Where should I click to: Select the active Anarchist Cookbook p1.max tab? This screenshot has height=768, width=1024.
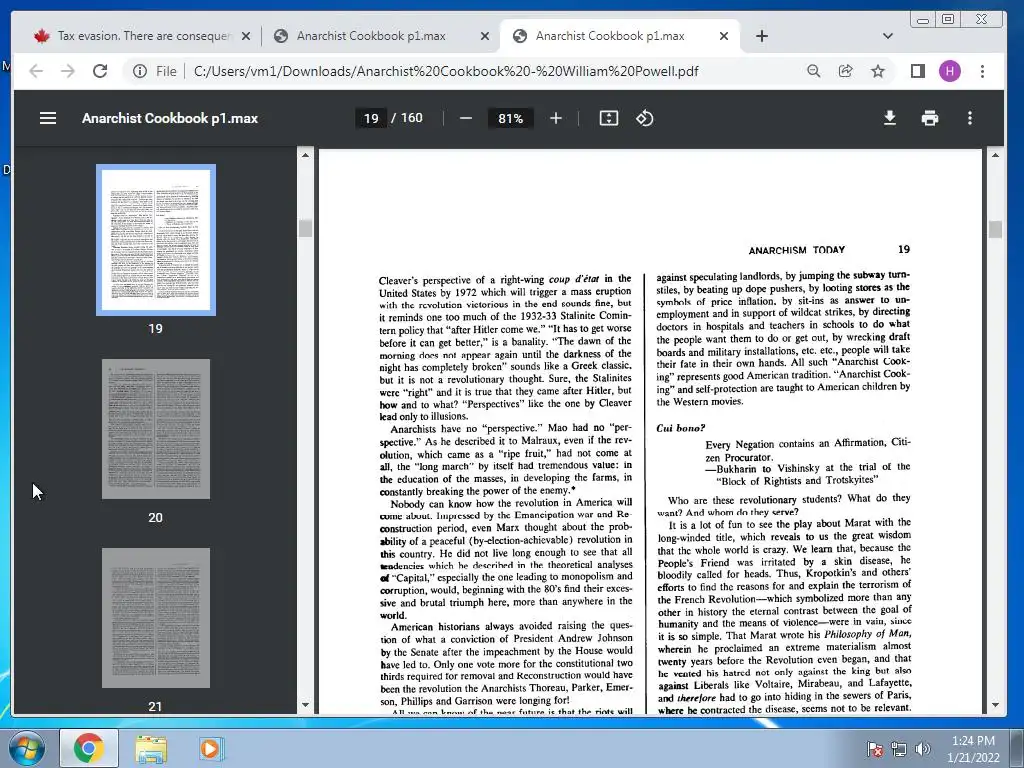pos(620,36)
